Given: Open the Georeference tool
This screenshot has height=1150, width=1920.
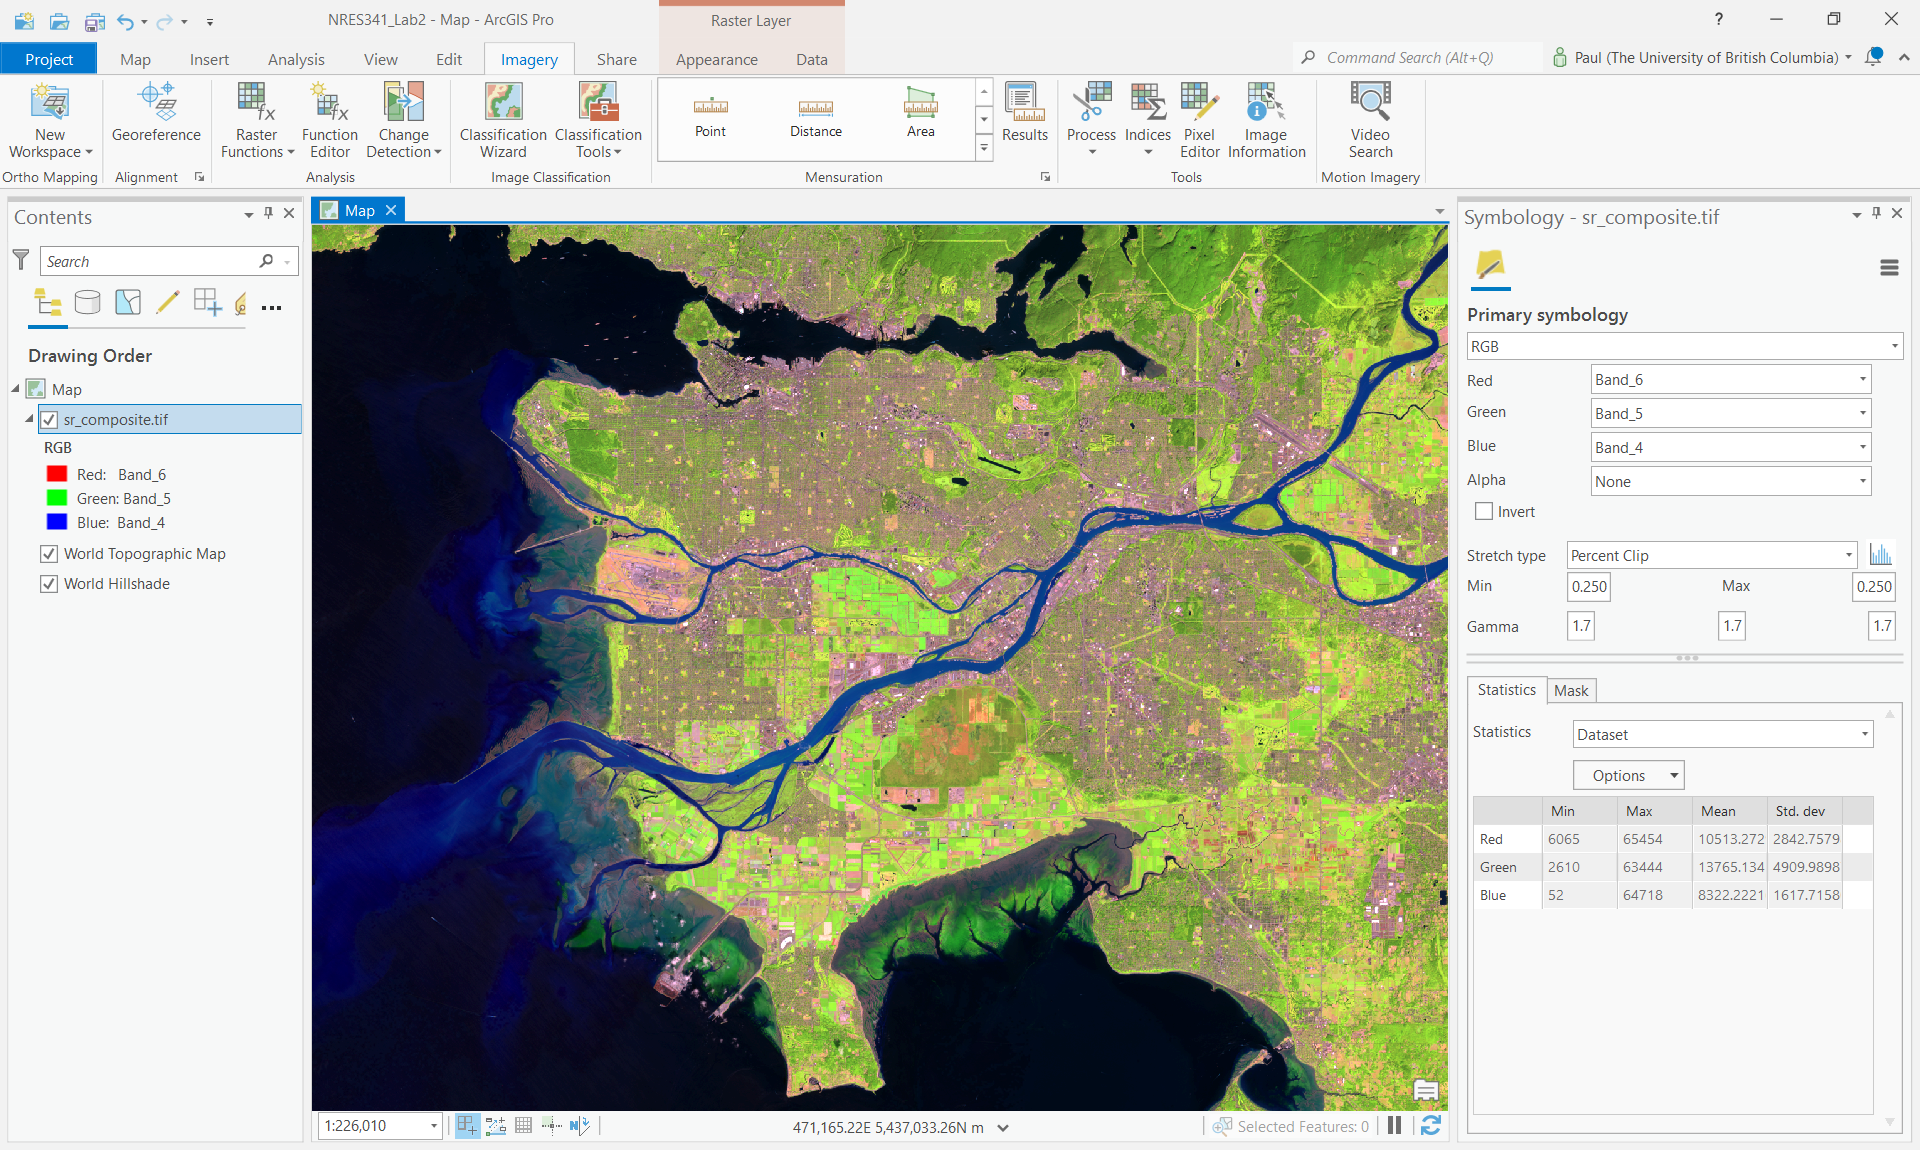Looking at the screenshot, I should point(156,114).
